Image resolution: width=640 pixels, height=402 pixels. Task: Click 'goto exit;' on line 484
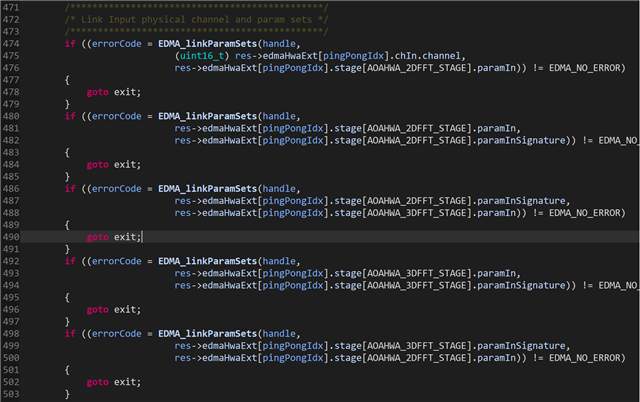[x=113, y=164]
